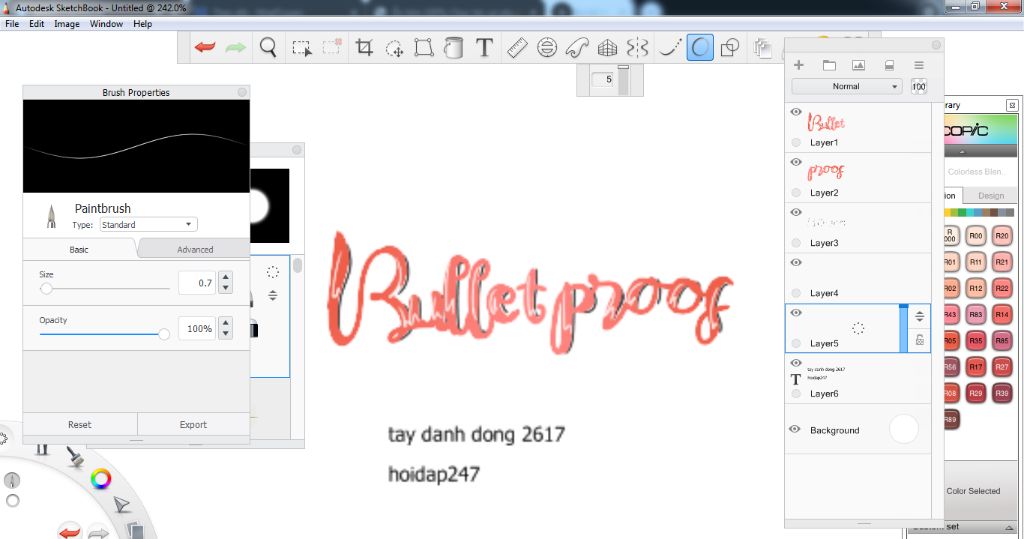Open the File menu

coord(12,24)
